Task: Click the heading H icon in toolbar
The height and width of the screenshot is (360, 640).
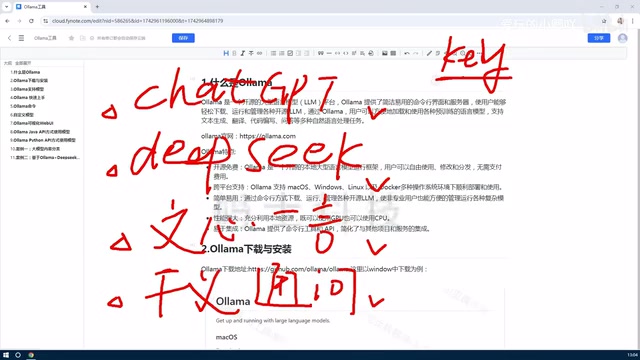Action: click(x=226, y=53)
